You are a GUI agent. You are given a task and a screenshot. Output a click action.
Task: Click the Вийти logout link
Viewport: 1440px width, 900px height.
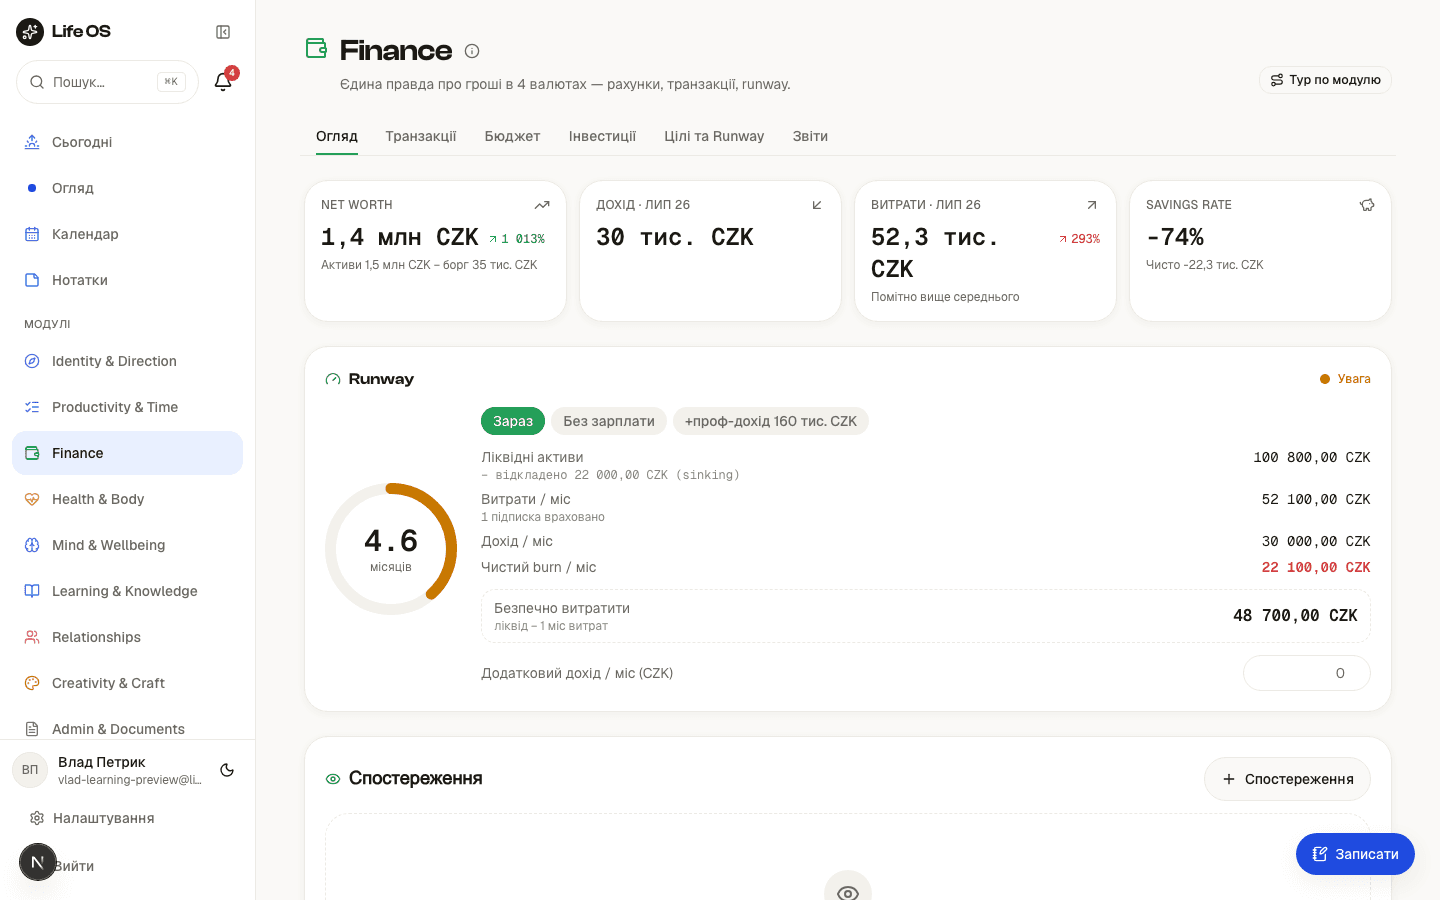[75, 866]
